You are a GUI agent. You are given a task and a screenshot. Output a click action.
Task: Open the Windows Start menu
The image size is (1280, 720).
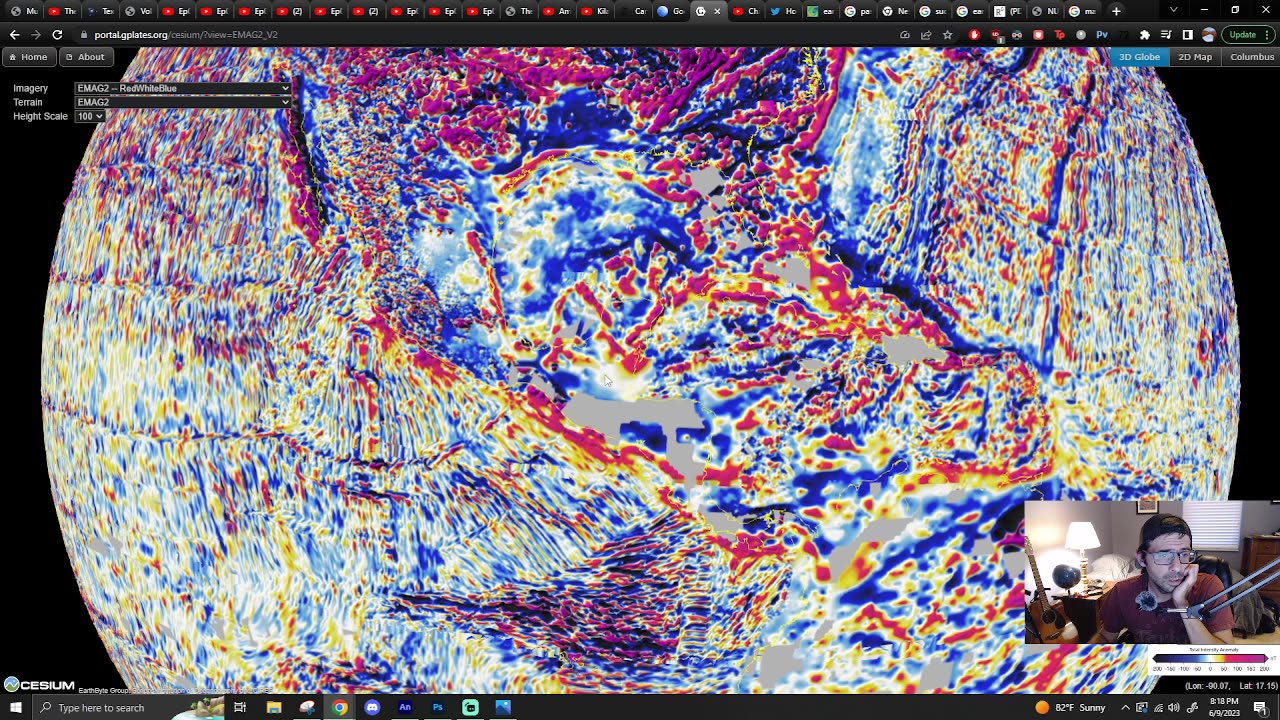click(x=15, y=708)
